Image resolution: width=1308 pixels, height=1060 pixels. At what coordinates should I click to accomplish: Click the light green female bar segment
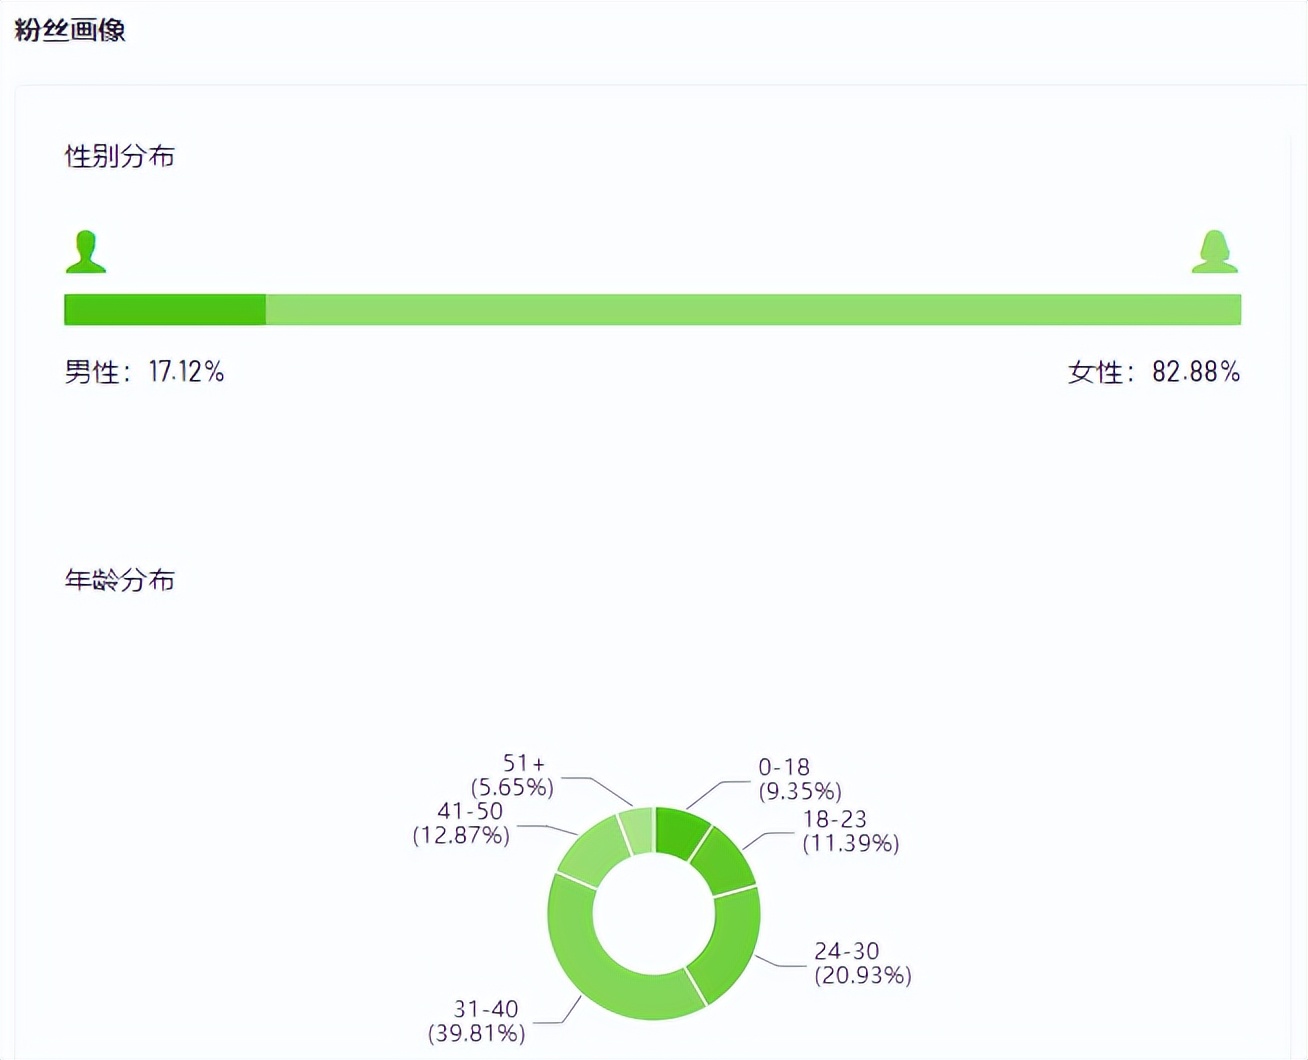752,310
